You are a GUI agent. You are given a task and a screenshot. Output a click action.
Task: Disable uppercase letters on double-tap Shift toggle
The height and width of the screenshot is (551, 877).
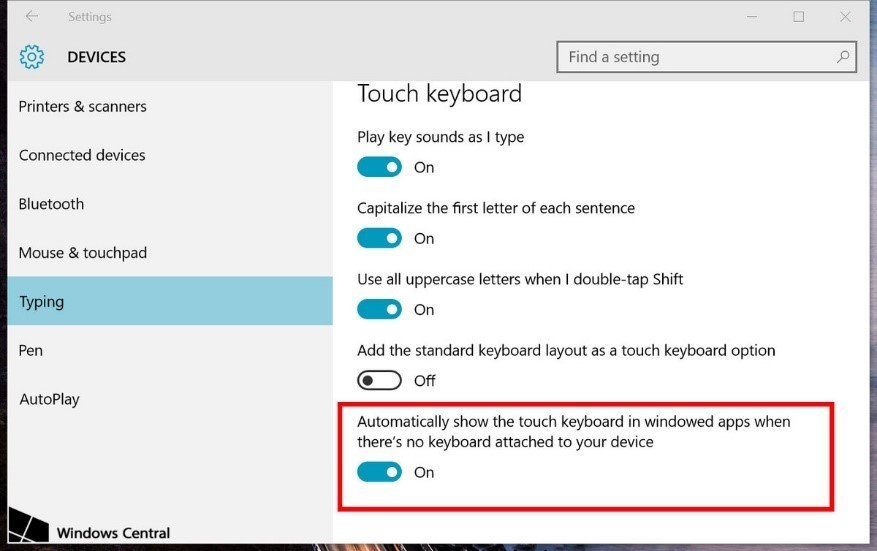tap(379, 309)
